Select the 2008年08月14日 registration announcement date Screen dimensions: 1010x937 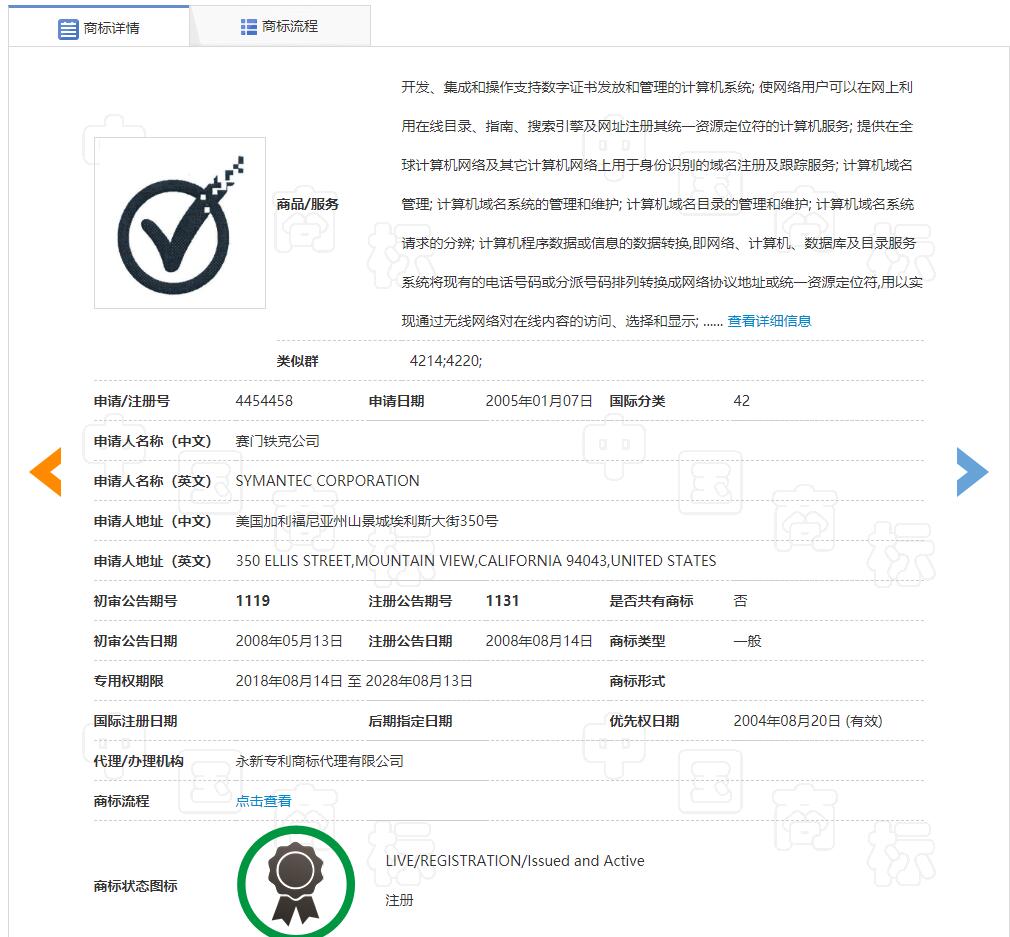click(x=538, y=641)
